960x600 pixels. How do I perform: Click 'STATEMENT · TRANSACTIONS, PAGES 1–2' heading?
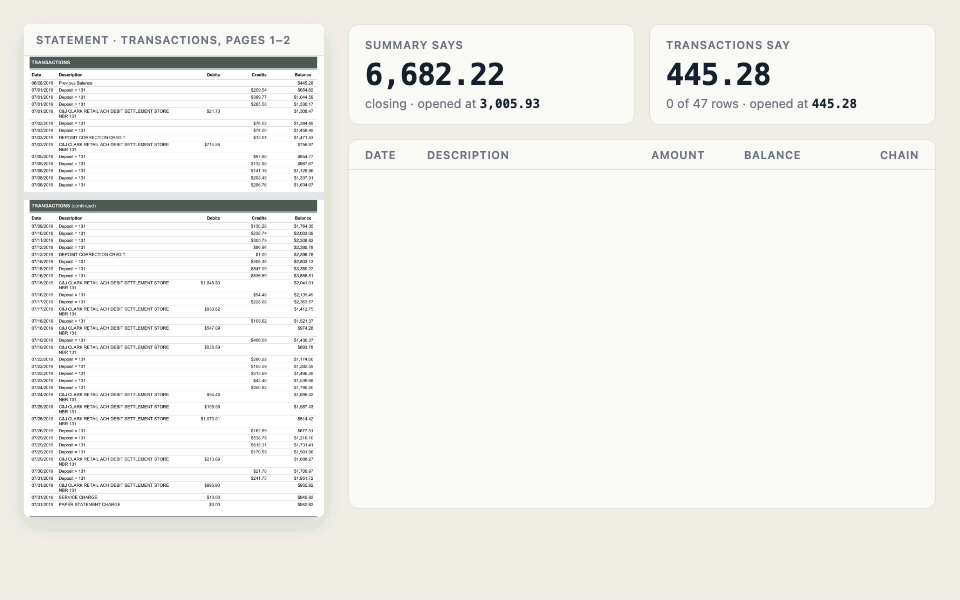[x=163, y=40]
